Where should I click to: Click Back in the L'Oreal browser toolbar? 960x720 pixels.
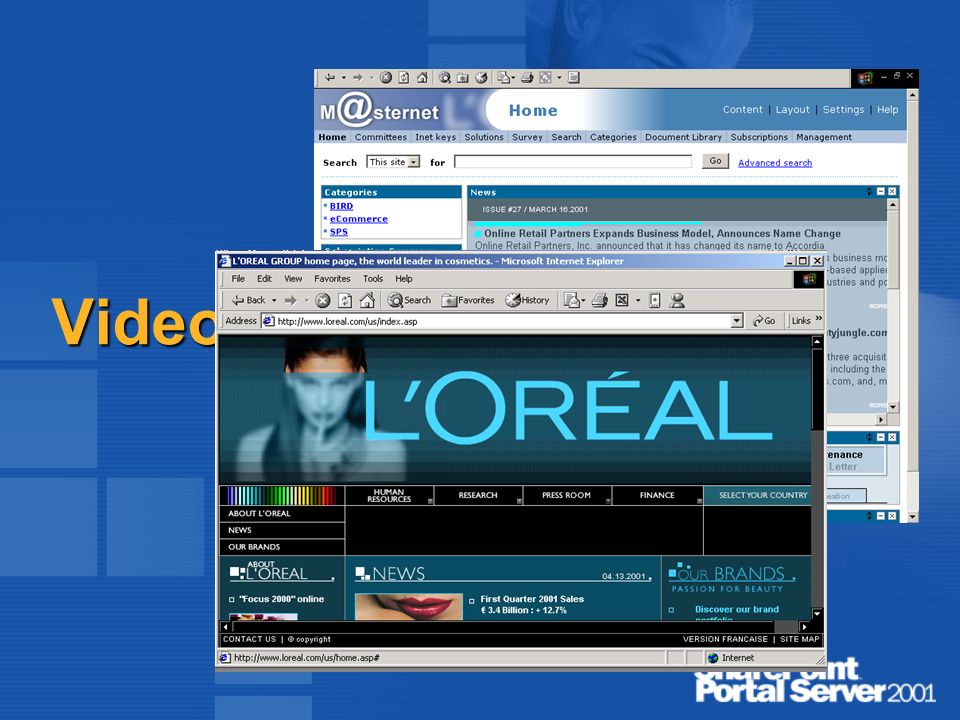click(x=249, y=300)
